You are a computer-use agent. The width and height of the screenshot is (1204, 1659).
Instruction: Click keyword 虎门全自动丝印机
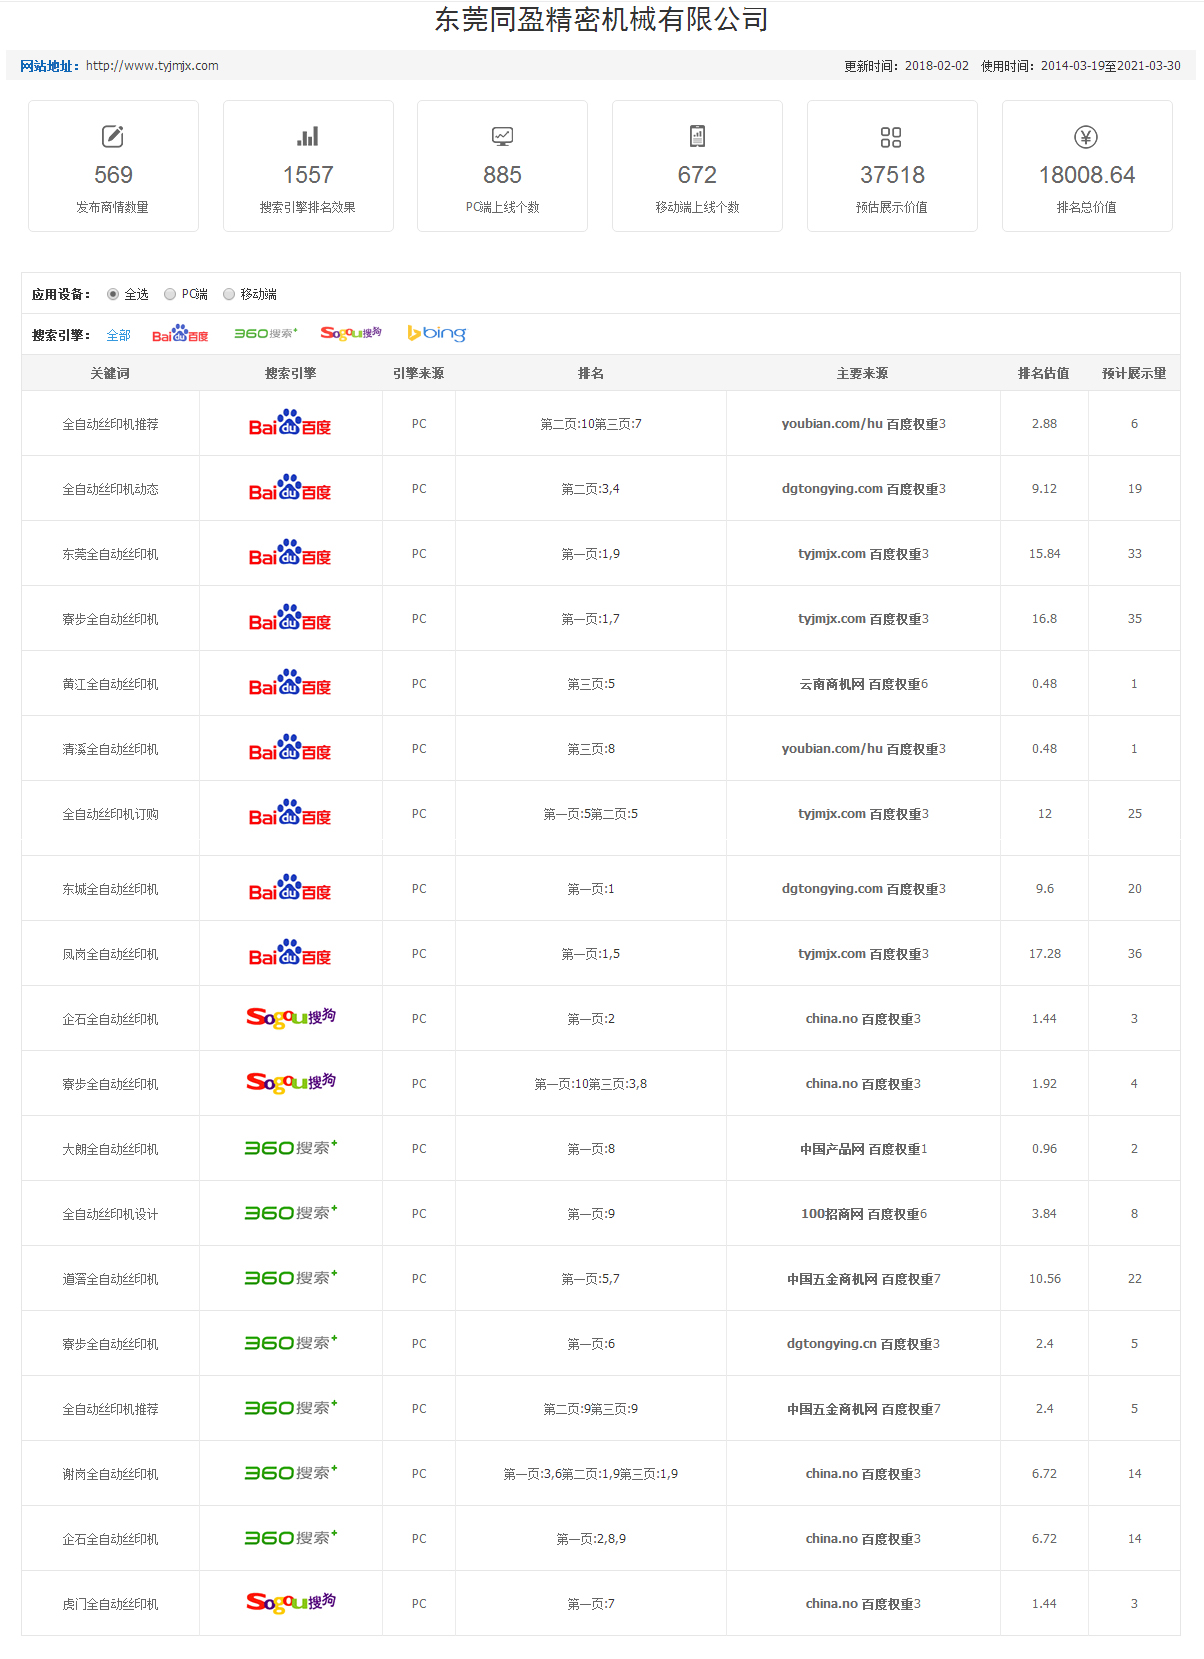coord(110,1604)
